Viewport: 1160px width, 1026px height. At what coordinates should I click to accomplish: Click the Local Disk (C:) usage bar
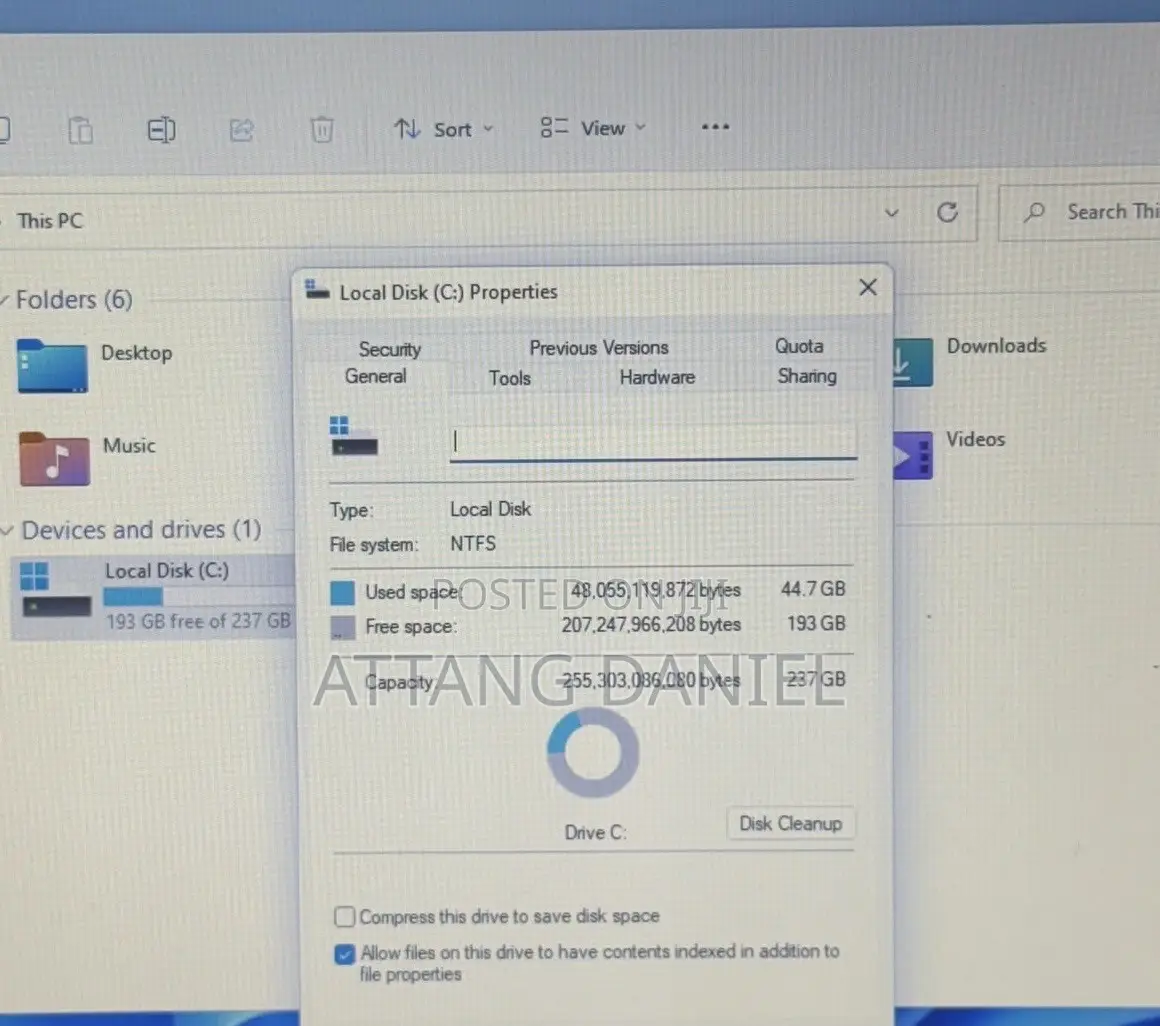[x=198, y=596]
